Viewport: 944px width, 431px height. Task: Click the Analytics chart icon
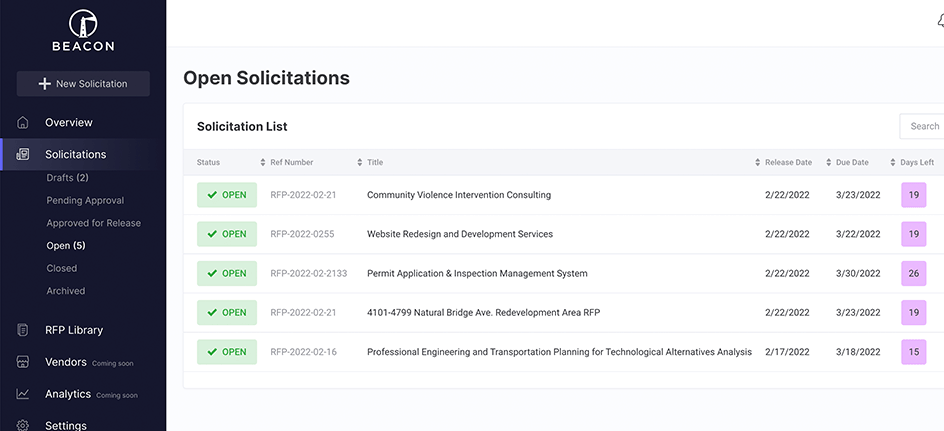23,394
